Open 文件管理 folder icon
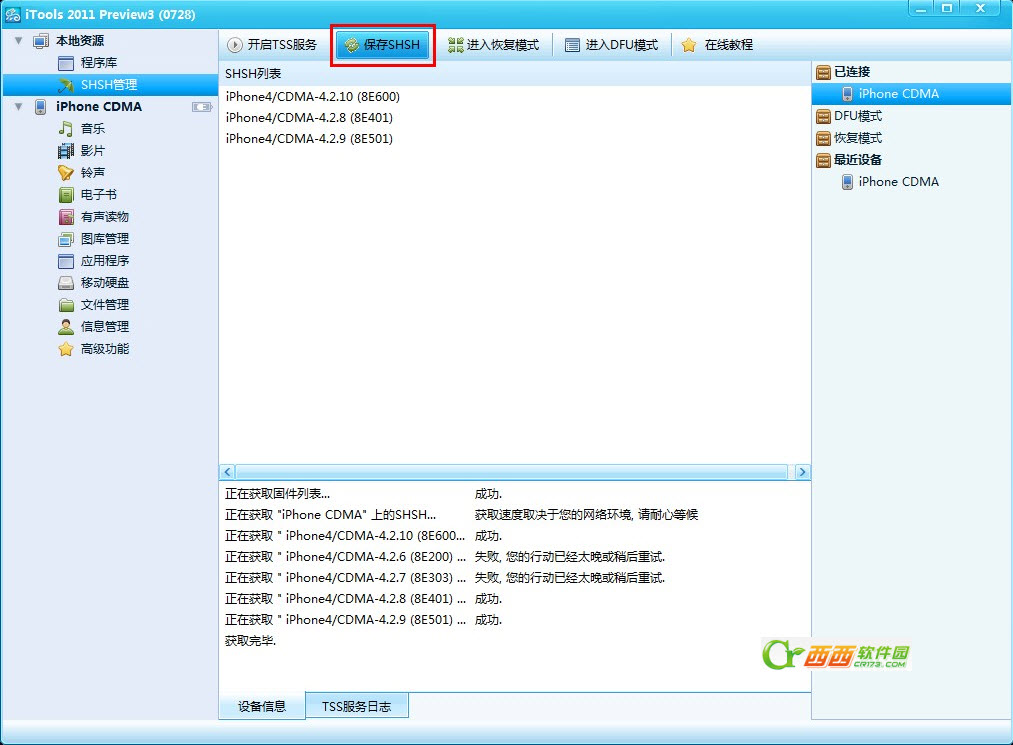Viewport: 1013px width, 745px height. (66, 305)
